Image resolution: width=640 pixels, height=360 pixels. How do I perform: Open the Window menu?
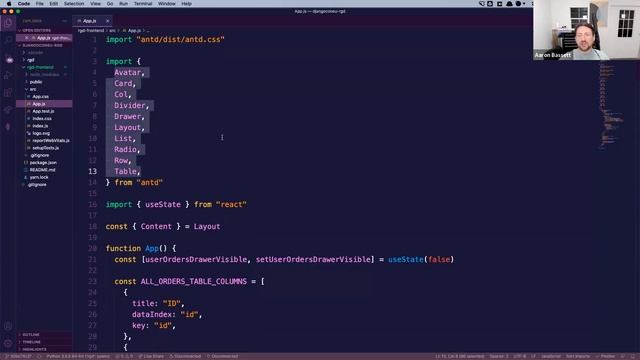point(167,4)
